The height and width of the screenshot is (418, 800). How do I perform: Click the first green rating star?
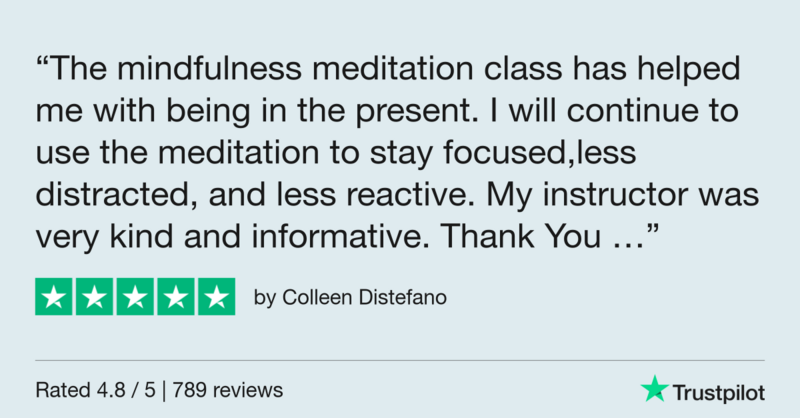point(55,296)
